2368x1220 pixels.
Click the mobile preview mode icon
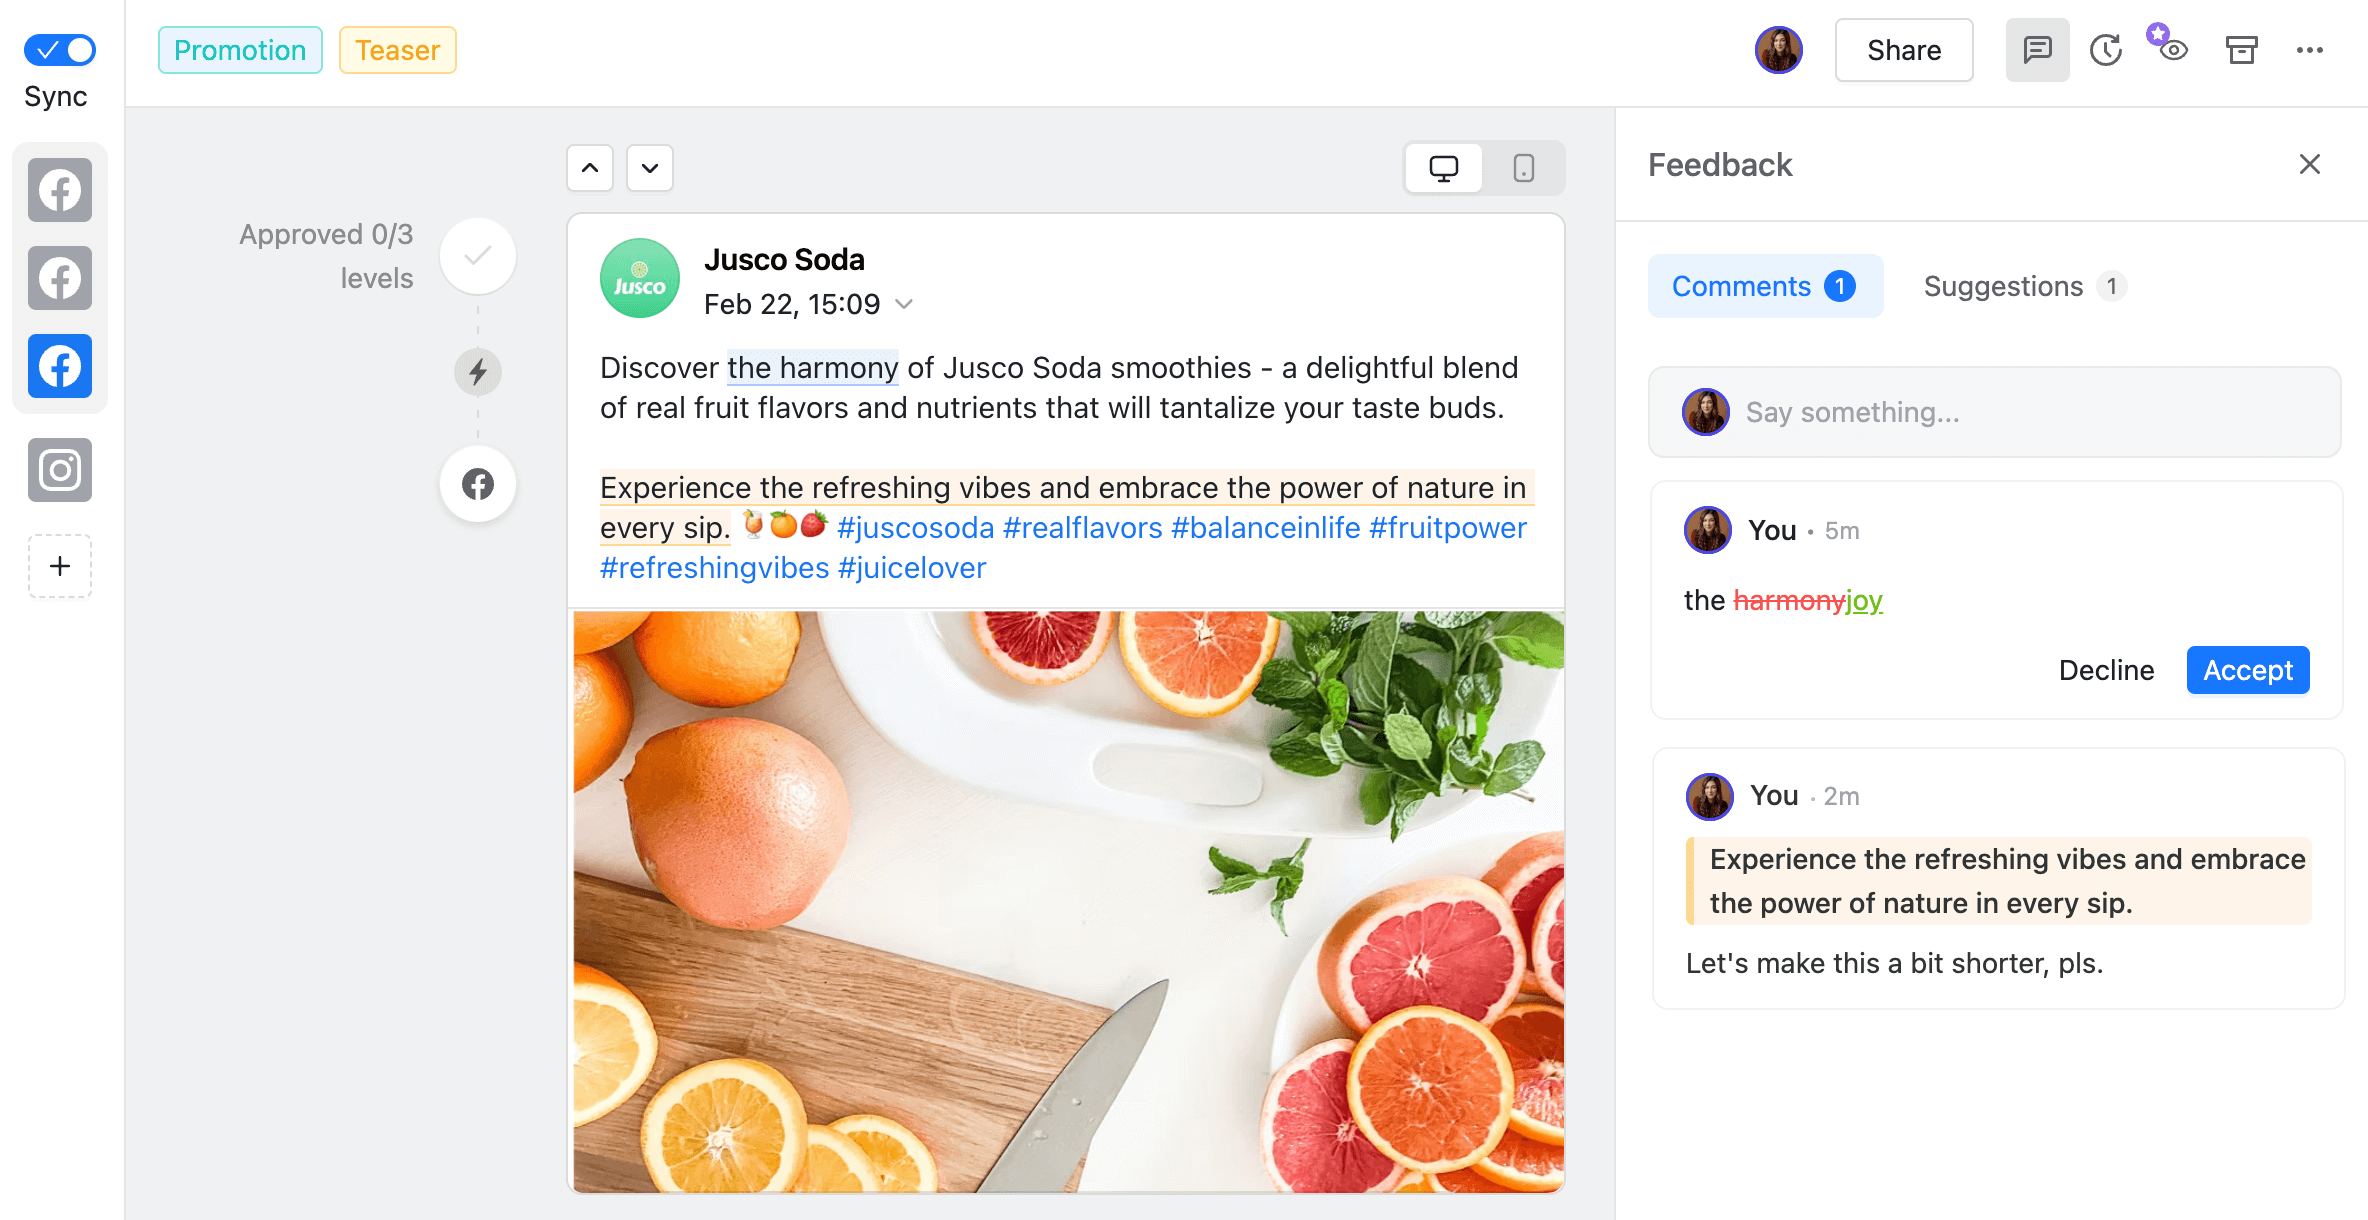[1523, 167]
